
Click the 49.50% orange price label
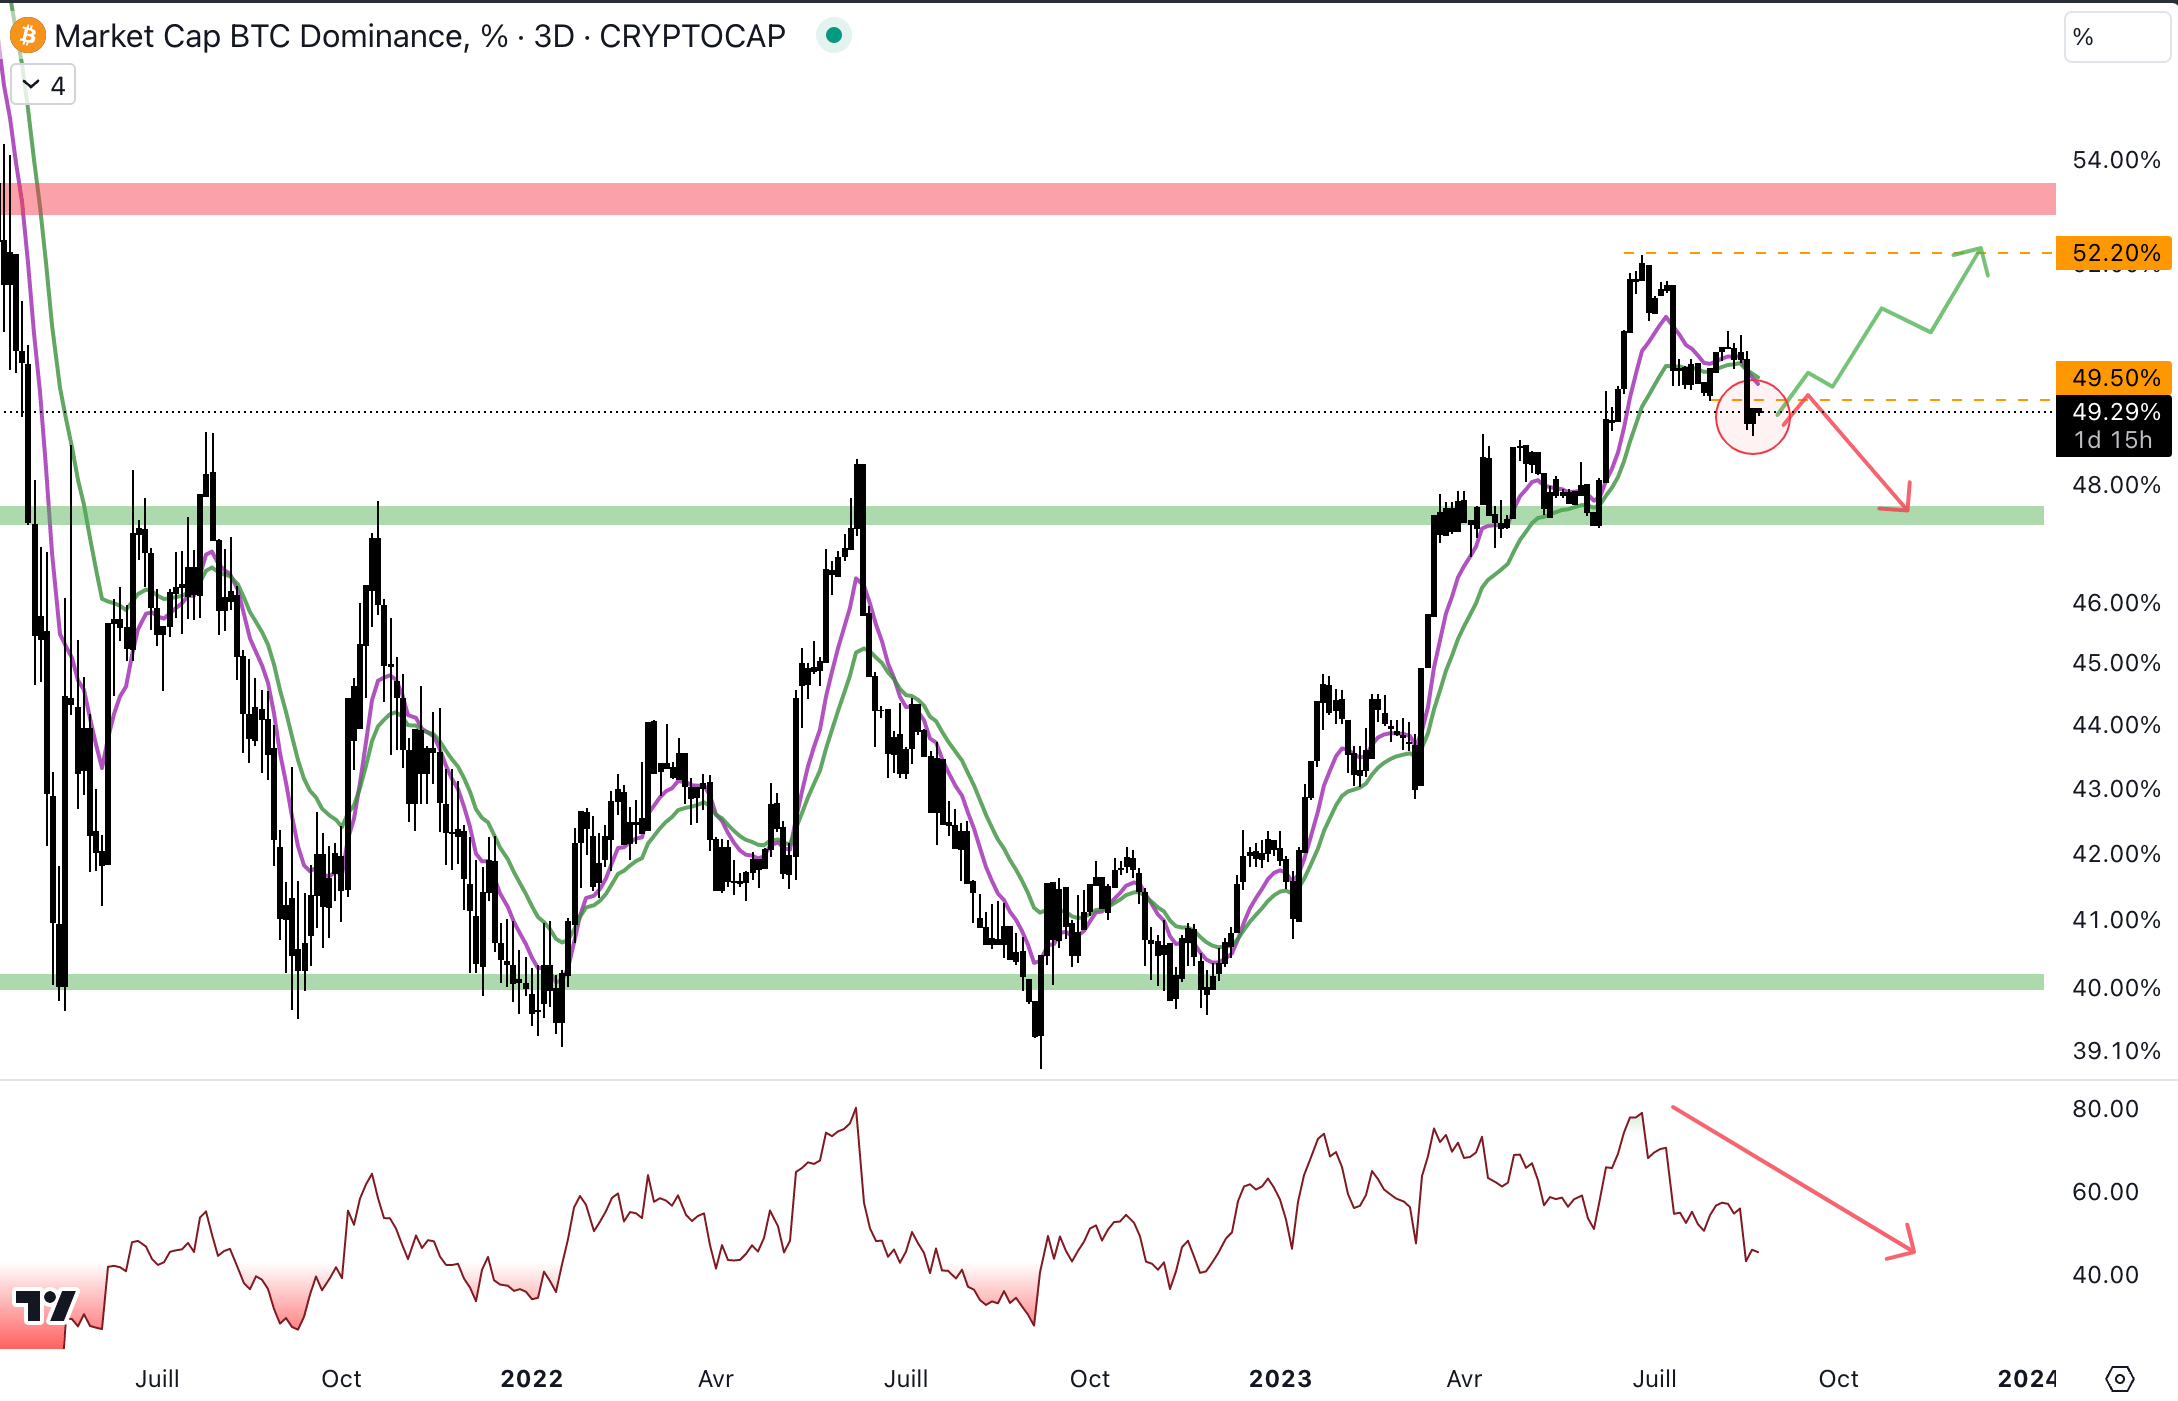pyautogui.click(x=2114, y=377)
